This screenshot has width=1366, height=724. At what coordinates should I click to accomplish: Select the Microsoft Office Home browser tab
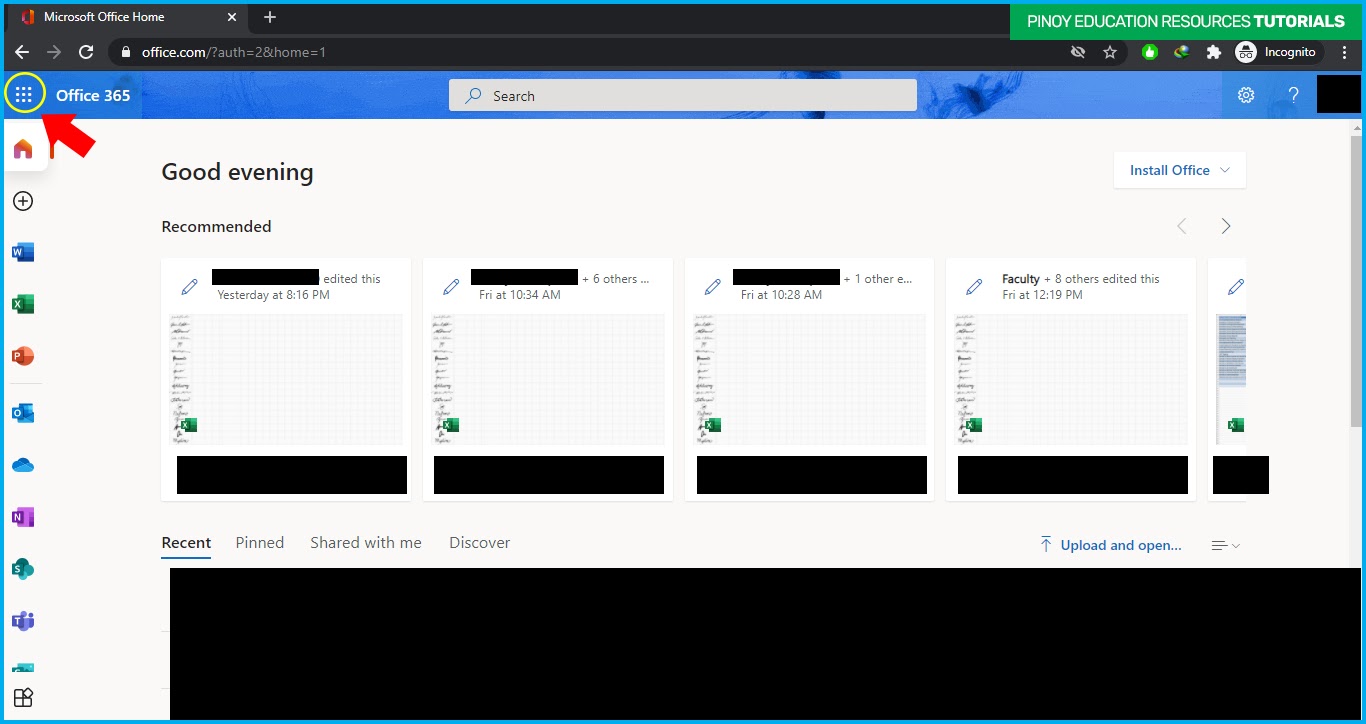(128, 17)
